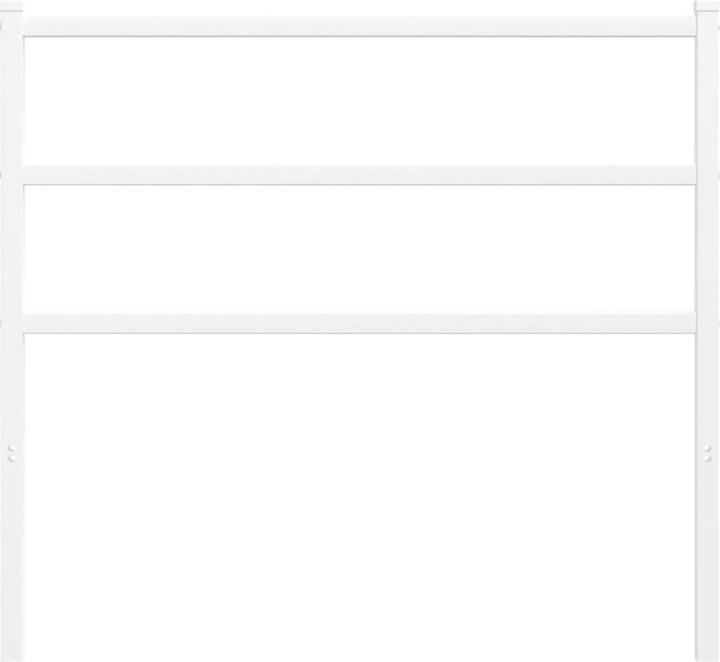
Task: Click joint where middle rail meets left post
Action: pyautogui.click(x=23, y=175)
